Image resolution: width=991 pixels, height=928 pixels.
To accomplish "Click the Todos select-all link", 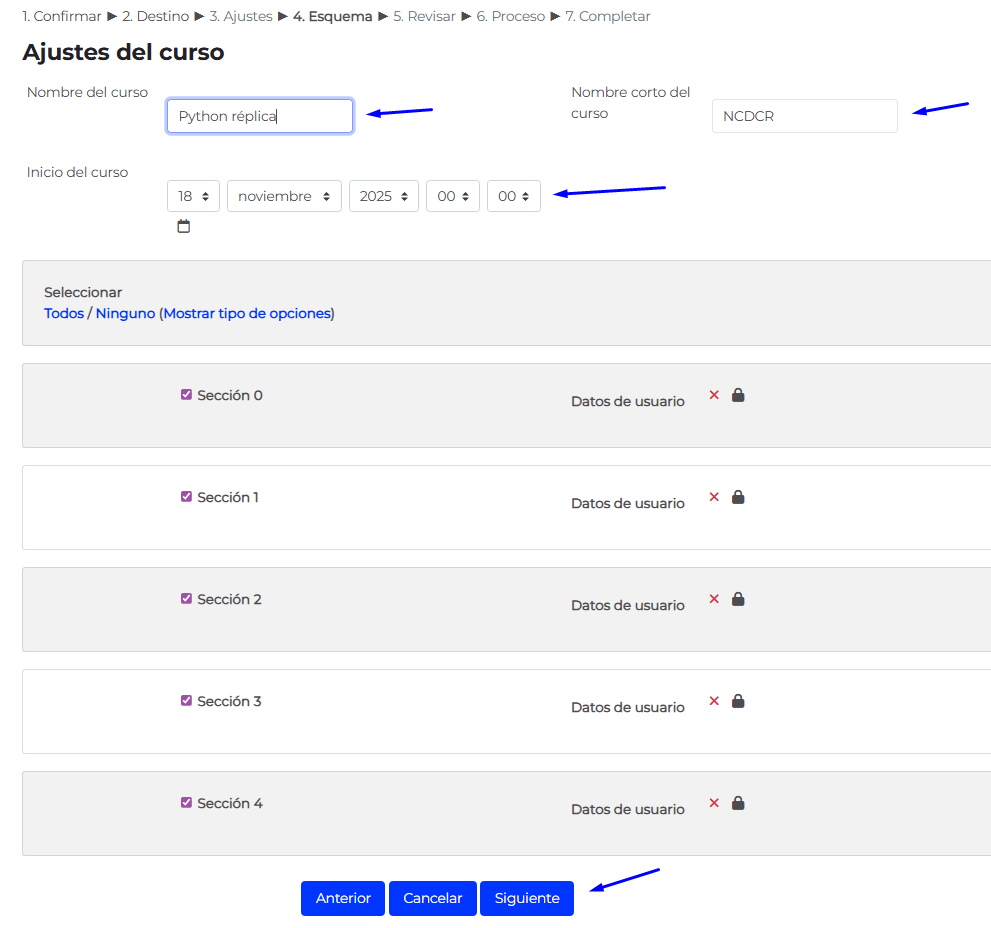I will (64, 313).
